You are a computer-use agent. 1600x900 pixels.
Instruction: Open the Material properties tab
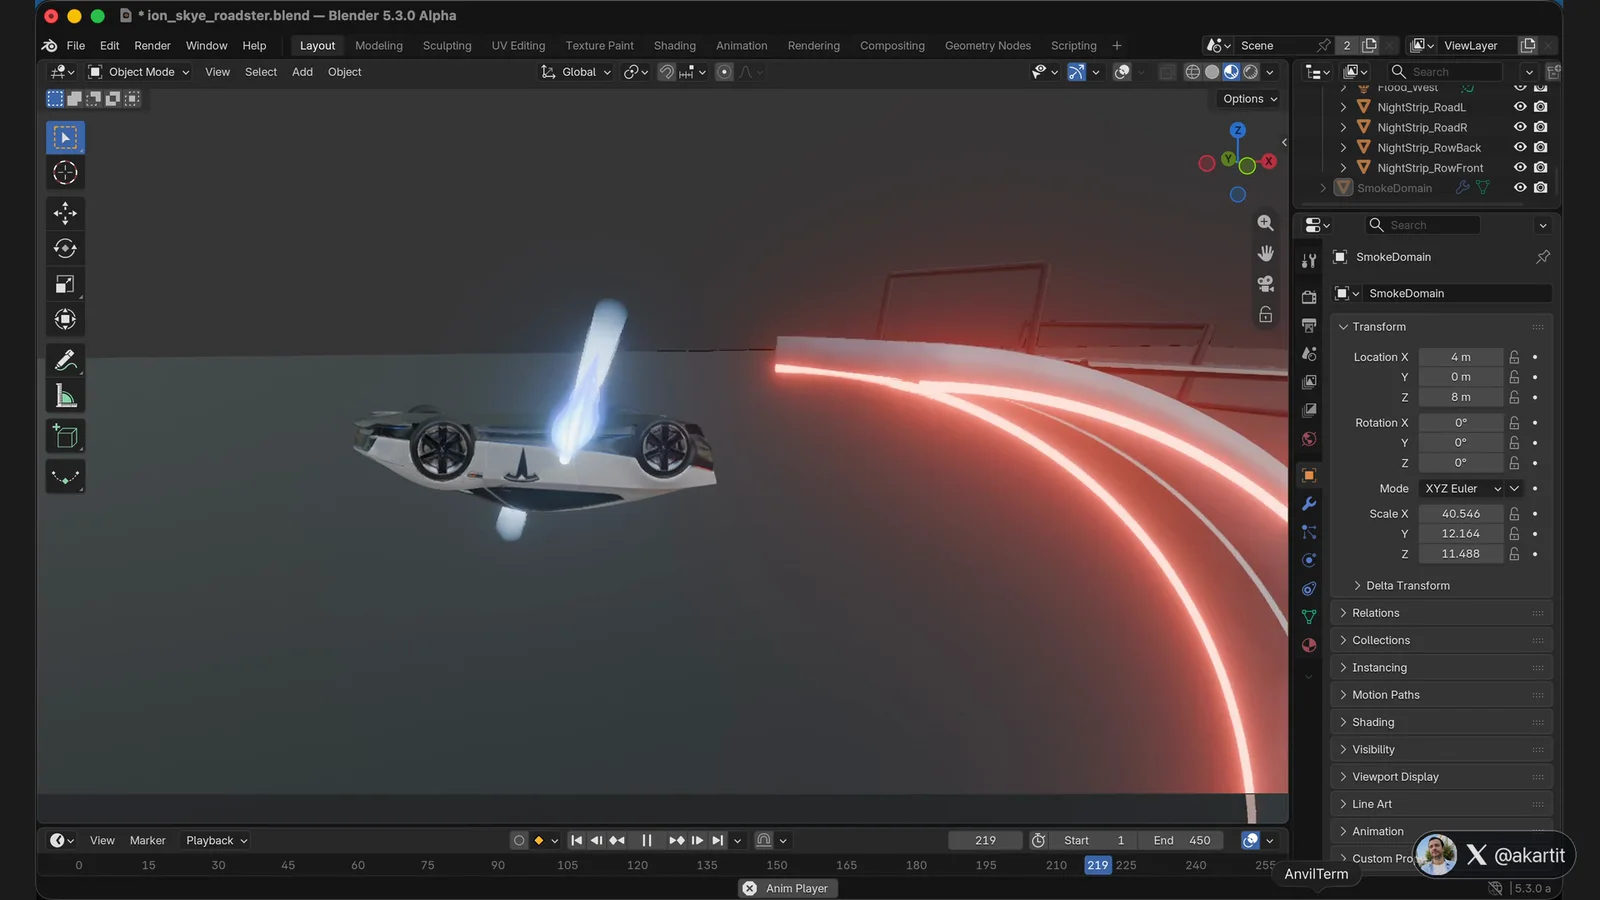pyautogui.click(x=1309, y=645)
